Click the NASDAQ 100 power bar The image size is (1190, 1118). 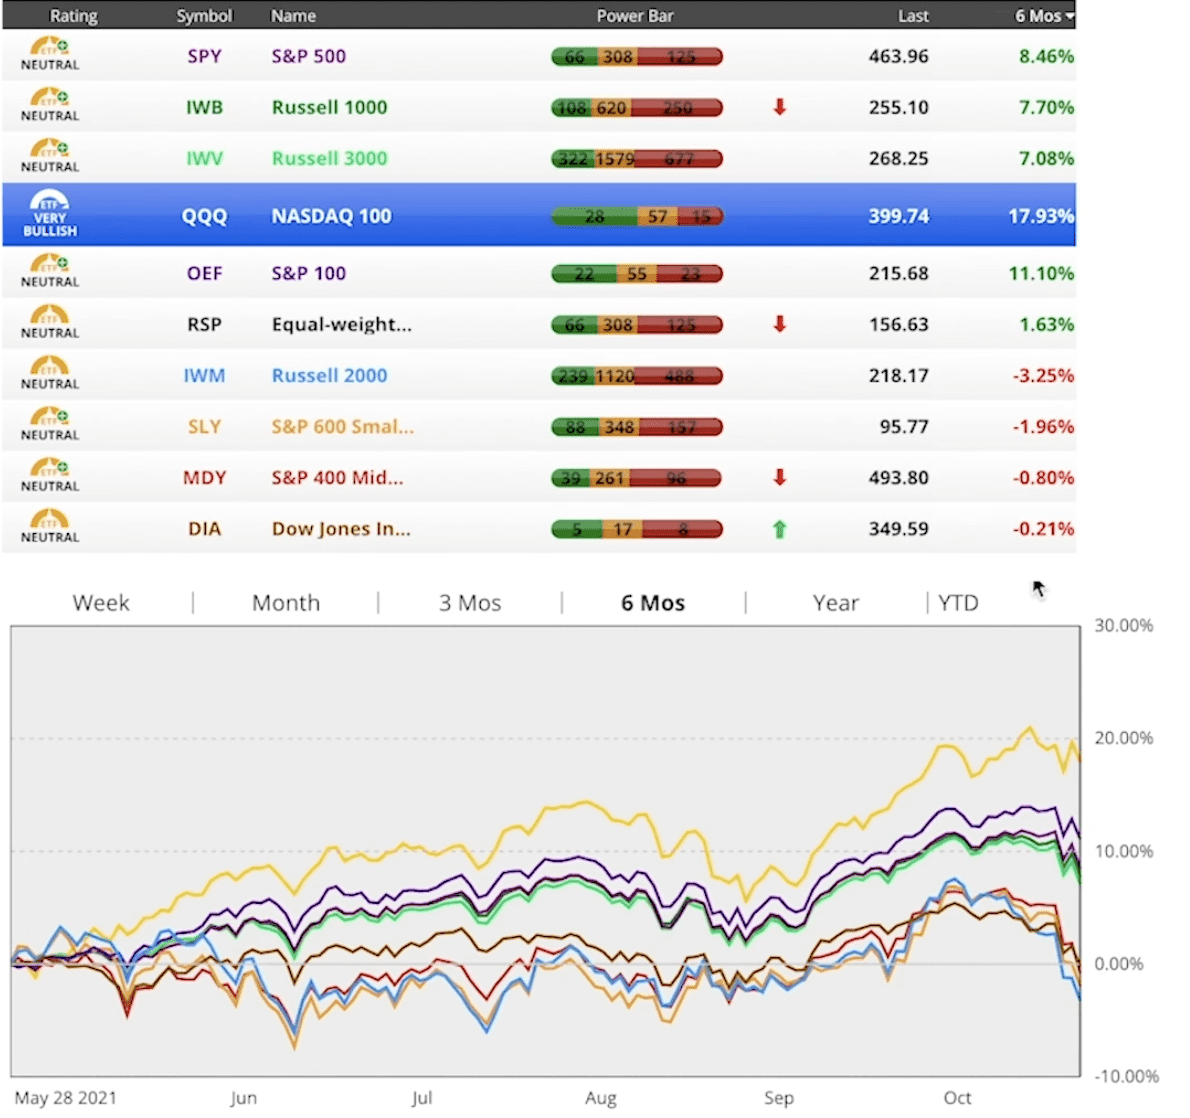click(x=637, y=216)
